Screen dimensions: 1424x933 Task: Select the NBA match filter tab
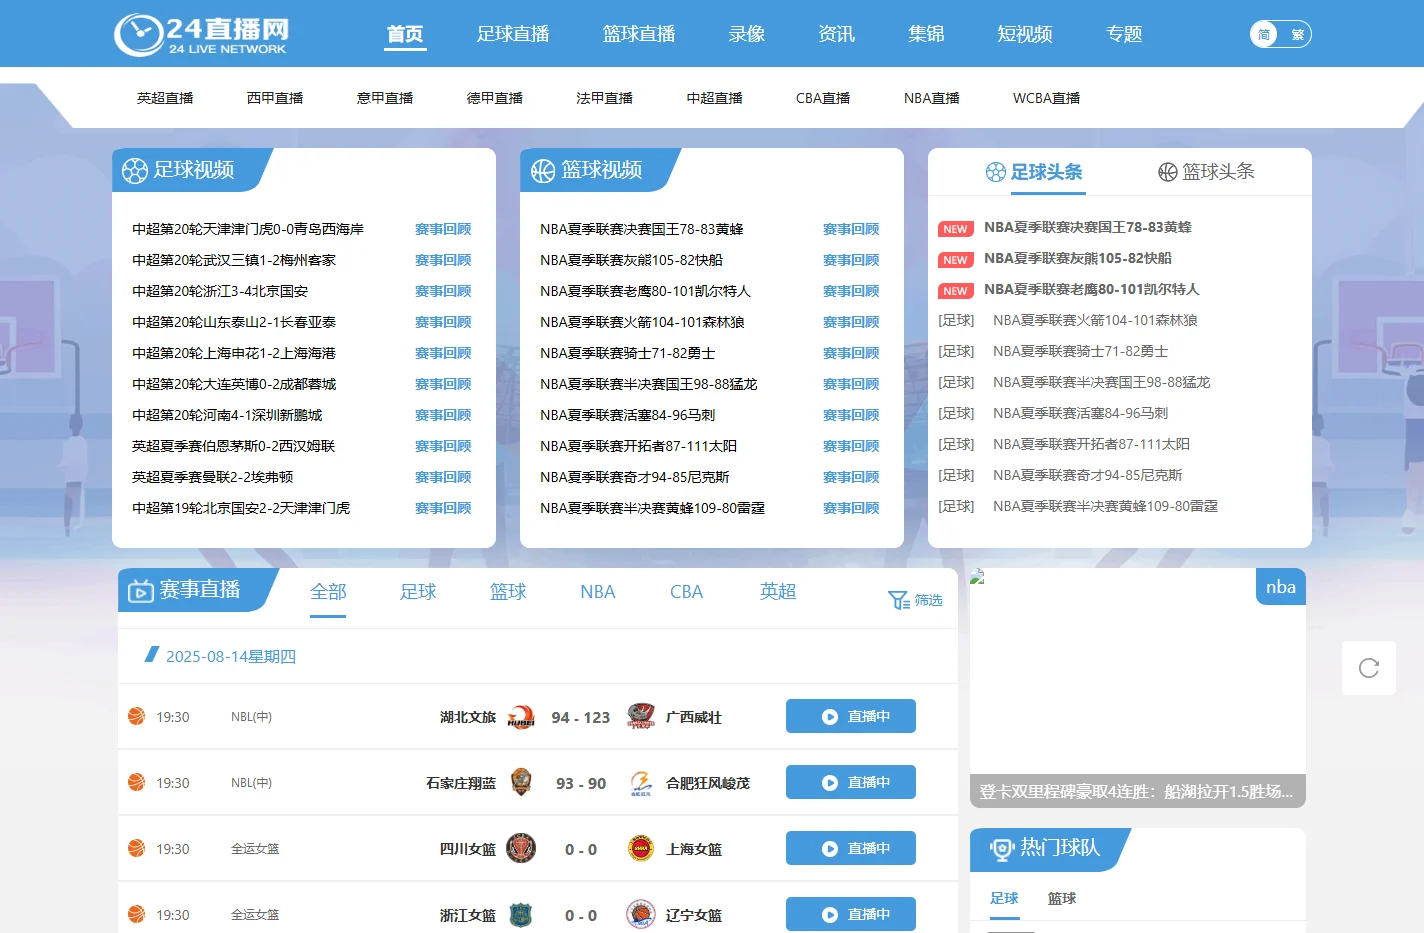[598, 592]
